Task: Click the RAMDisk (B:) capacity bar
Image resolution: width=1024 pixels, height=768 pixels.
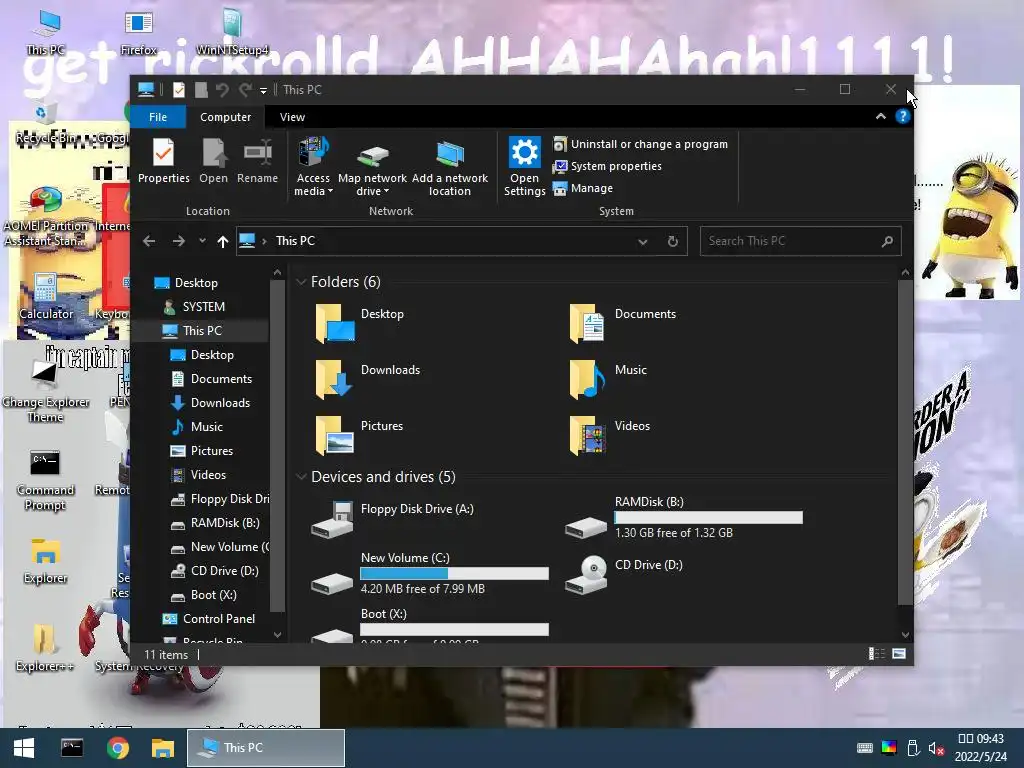Action: pos(709,517)
